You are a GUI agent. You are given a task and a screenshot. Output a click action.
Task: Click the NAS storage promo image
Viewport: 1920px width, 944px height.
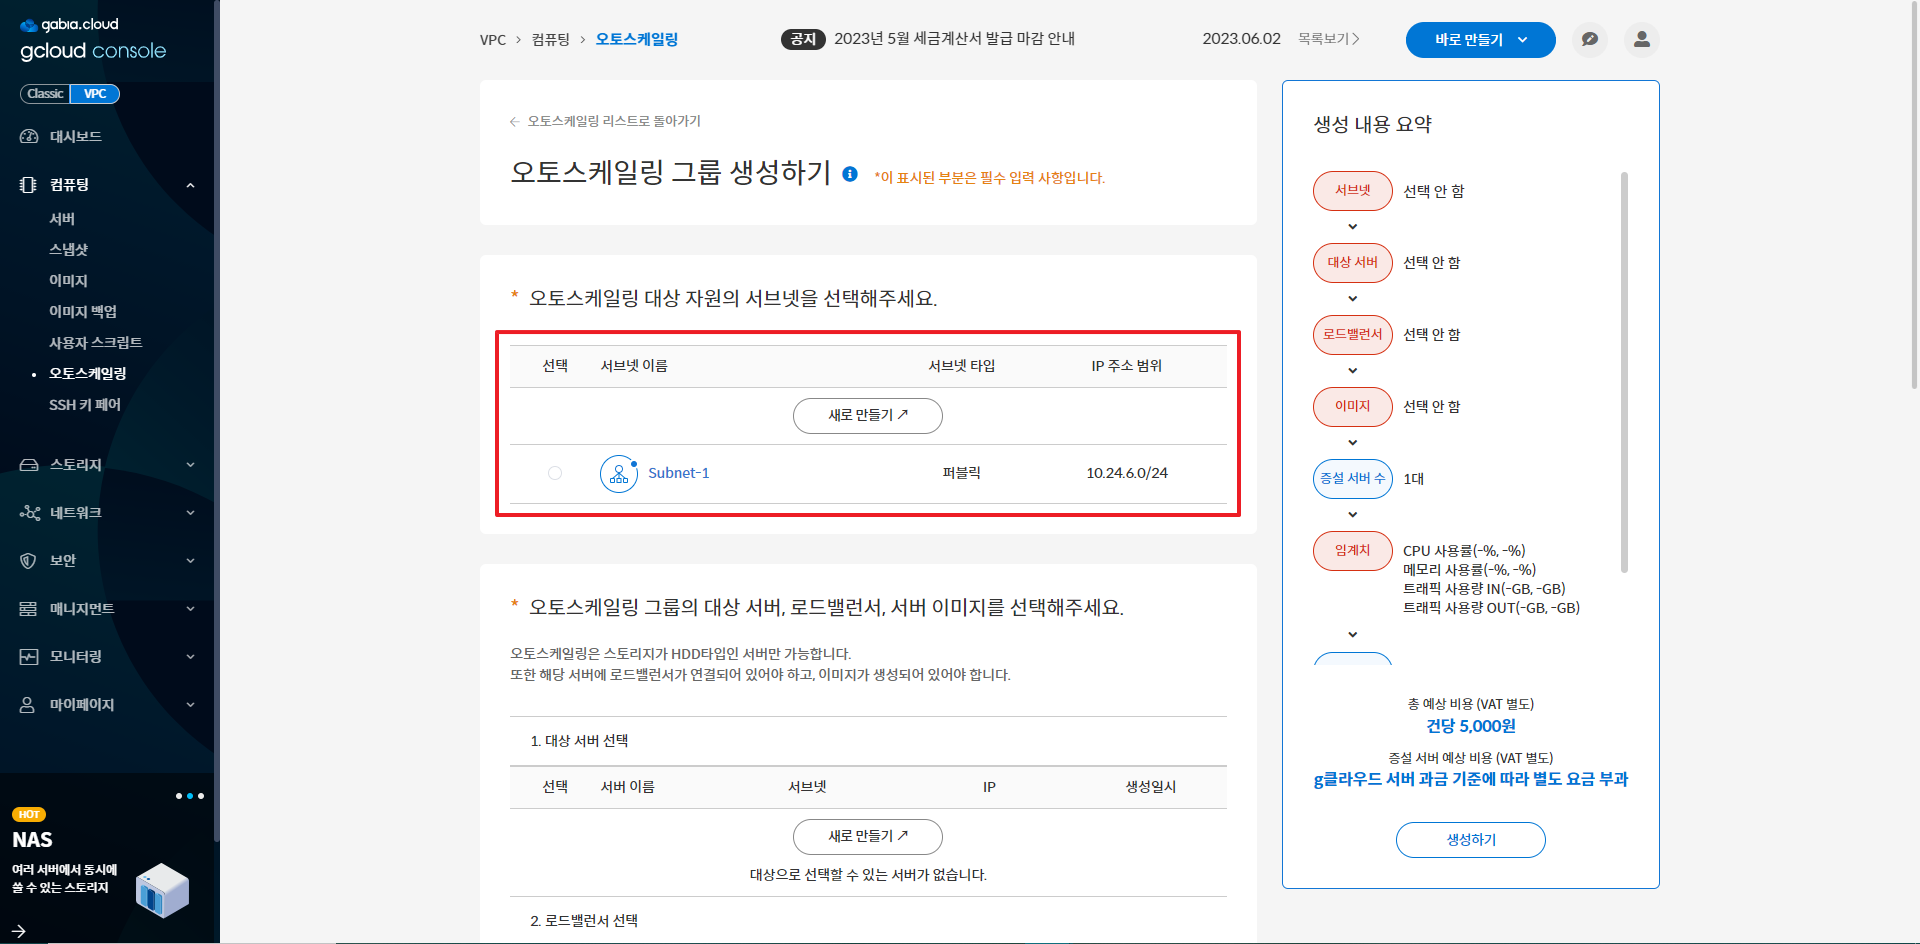(x=162, y=889)
